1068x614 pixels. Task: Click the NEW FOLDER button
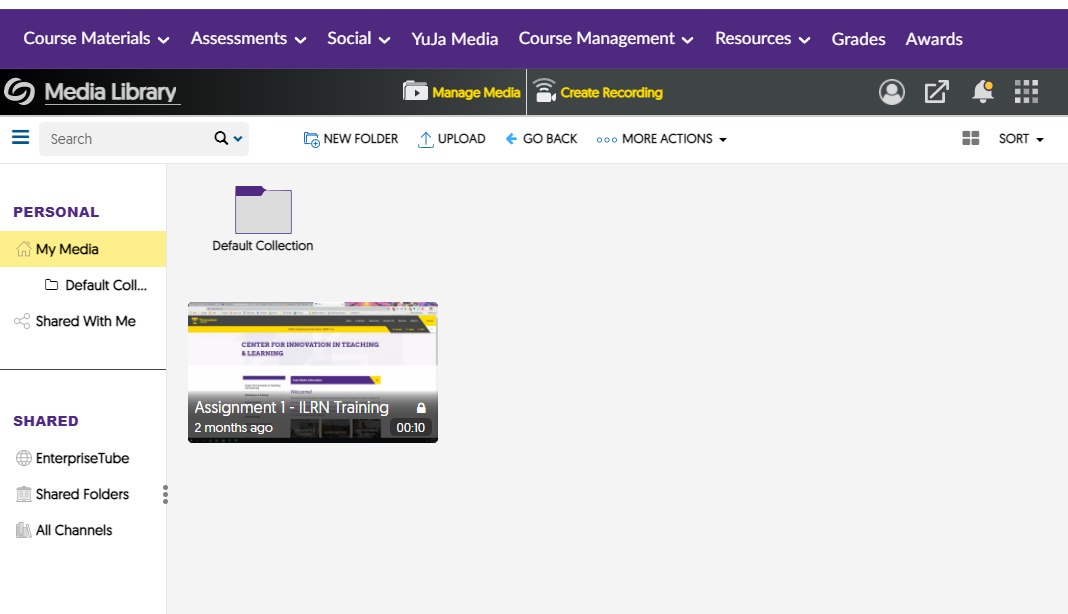point(350,139)
